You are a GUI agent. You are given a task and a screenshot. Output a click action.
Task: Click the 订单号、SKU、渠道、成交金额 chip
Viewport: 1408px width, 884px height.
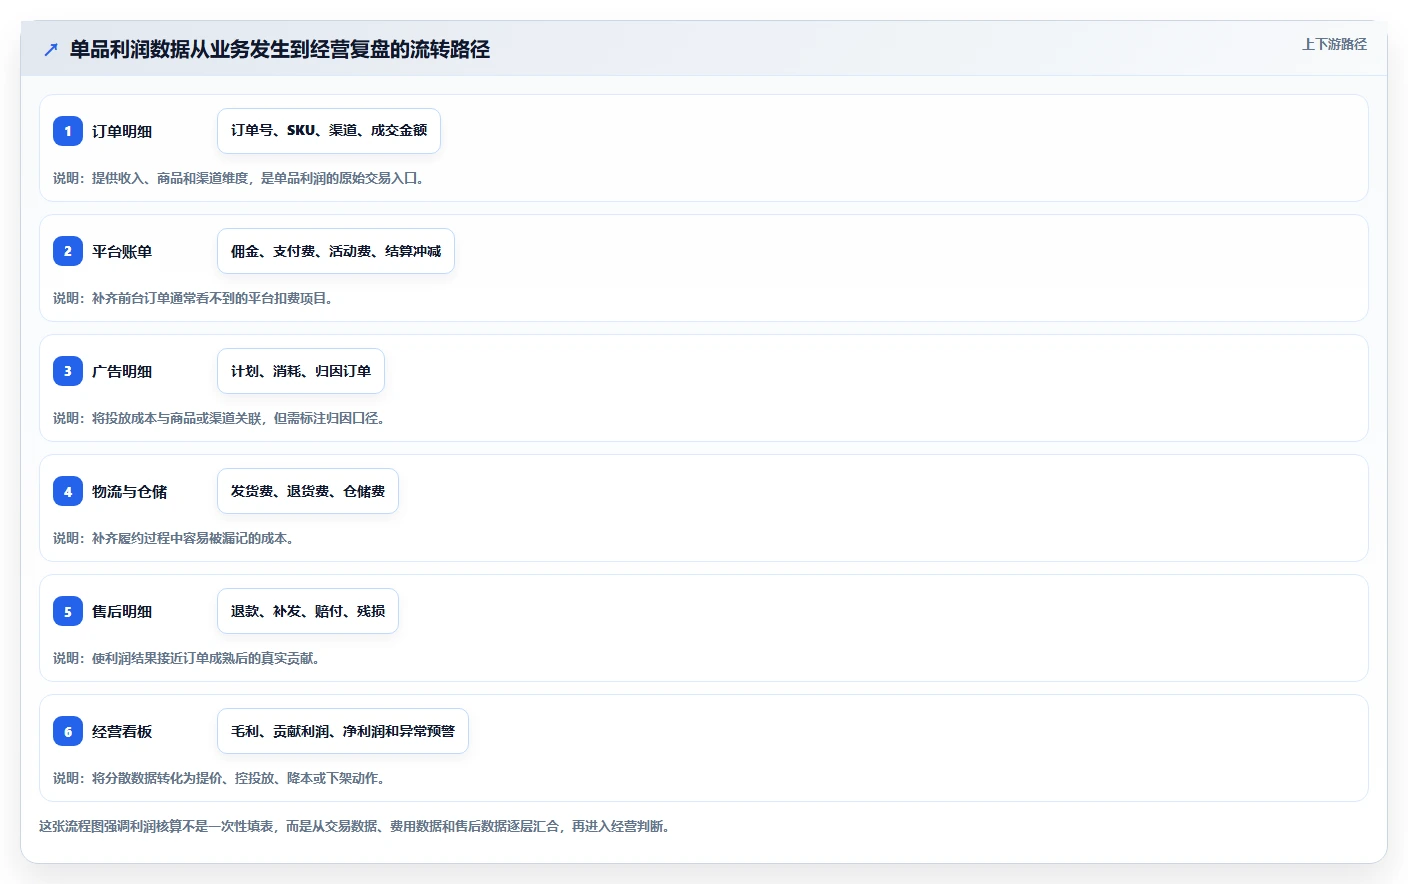(329, 131)
